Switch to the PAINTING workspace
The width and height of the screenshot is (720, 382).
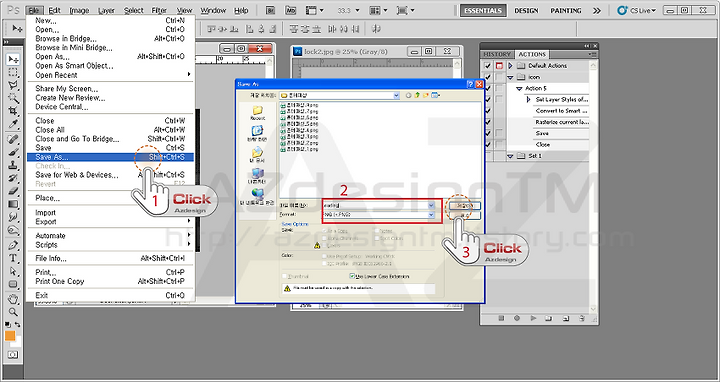tap(566, 10)
